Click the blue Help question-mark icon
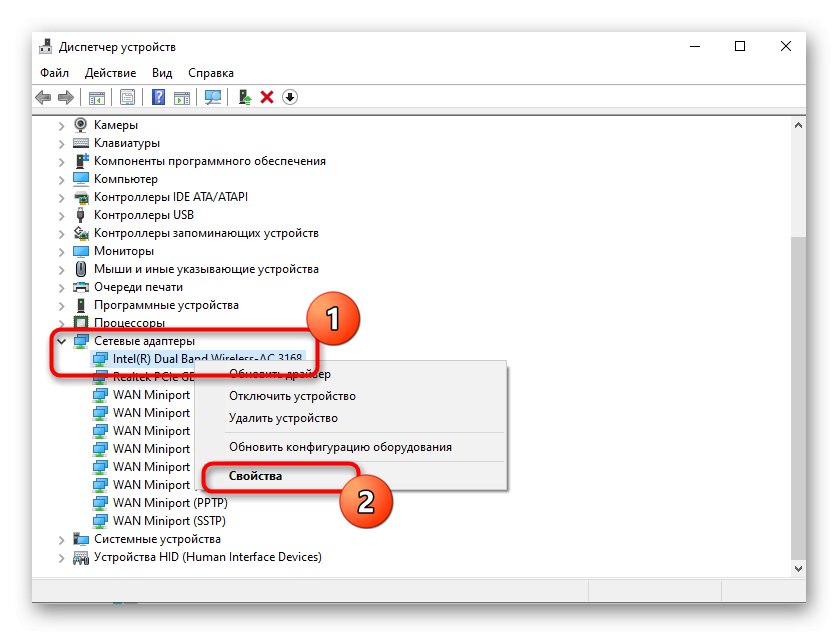The width and height of the screenshot is (838, 636). 158,97
